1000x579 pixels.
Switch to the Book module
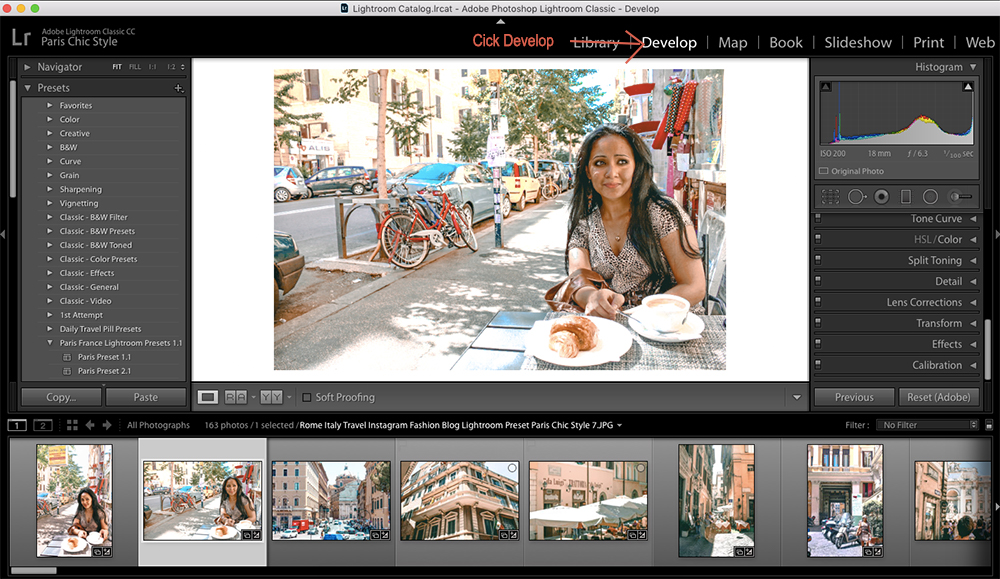tap(786, 43)
